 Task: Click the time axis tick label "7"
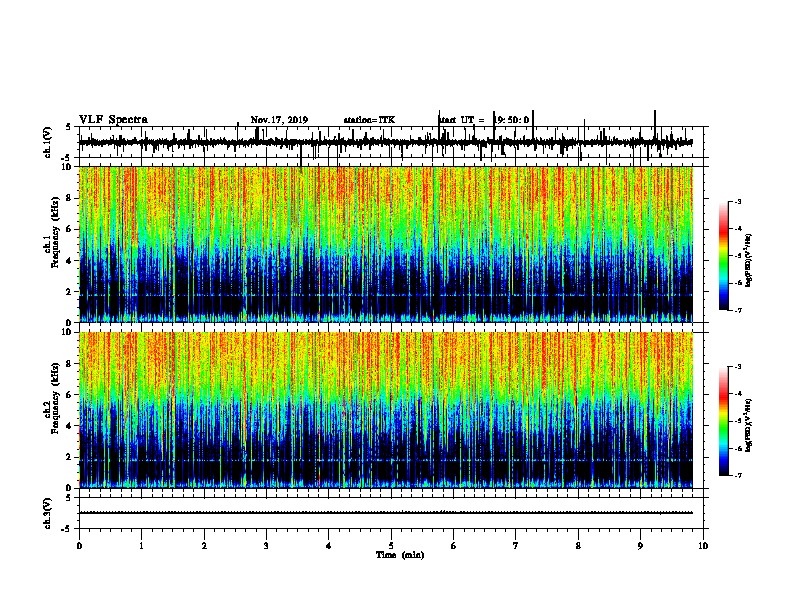[x=516, y=546]
